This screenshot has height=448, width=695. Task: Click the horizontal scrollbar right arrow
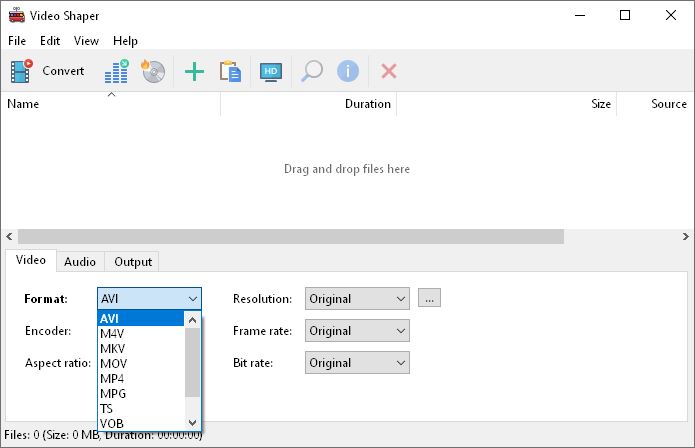(x=686, y=237)
